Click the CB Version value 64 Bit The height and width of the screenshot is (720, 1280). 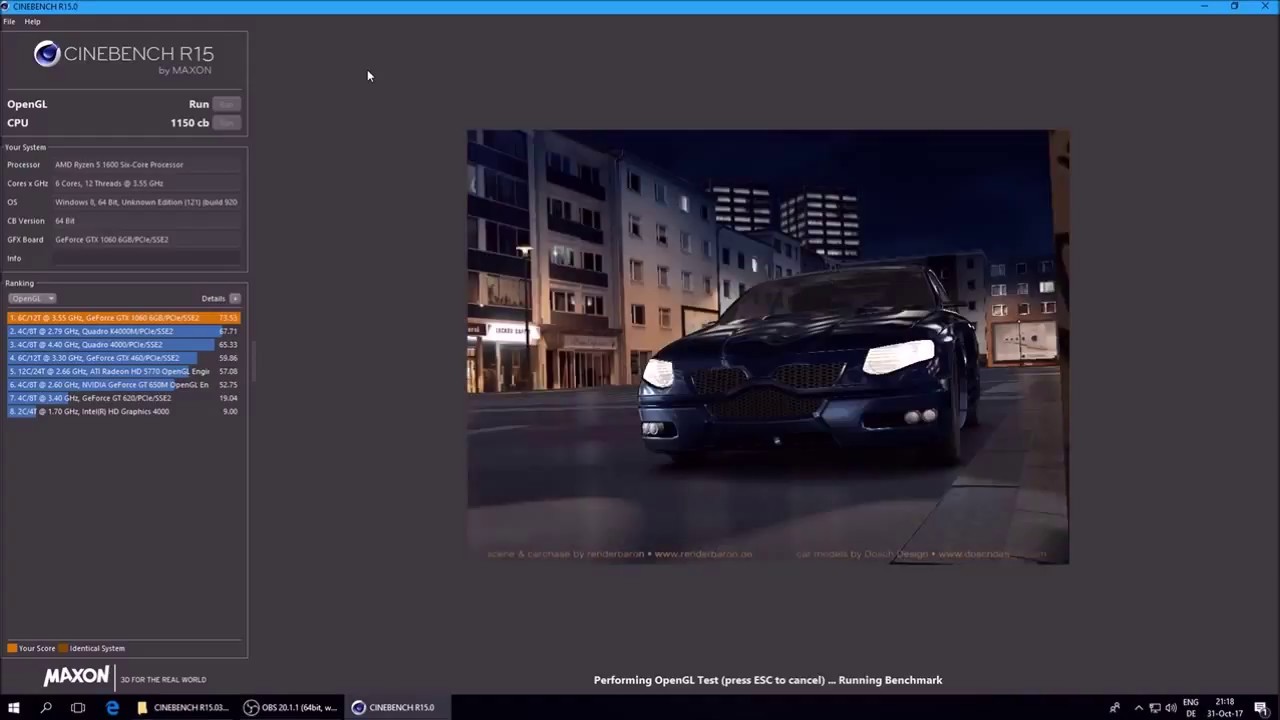(x=65, y=221)
